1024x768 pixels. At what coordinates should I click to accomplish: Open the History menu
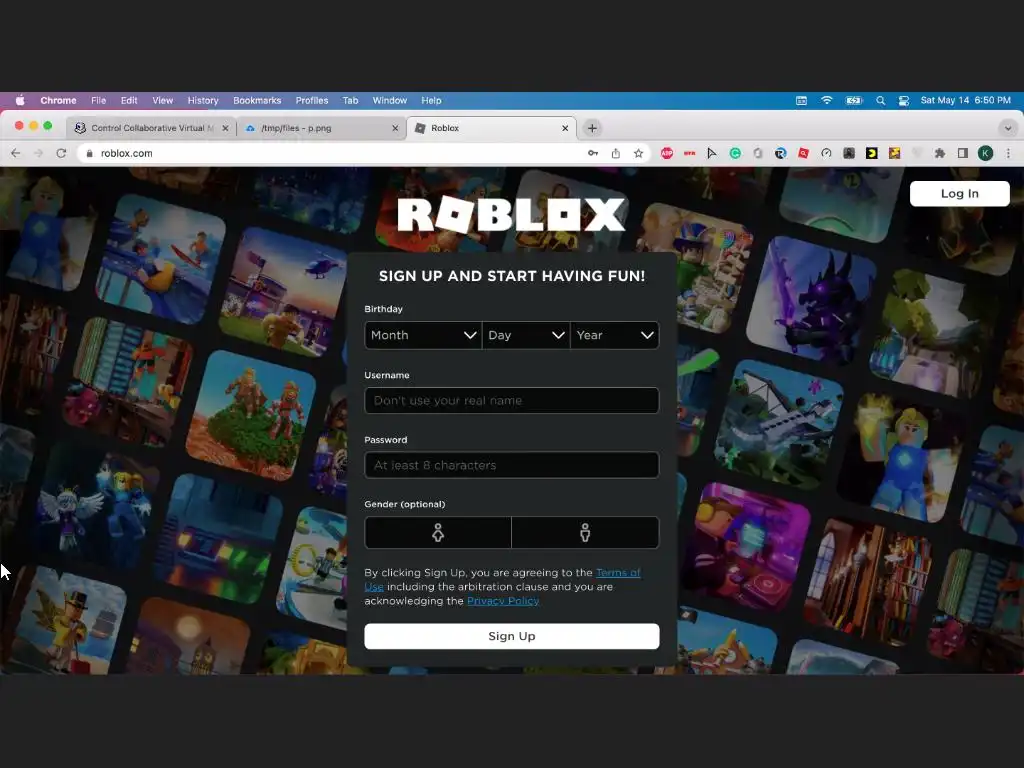tap(203, 100)
